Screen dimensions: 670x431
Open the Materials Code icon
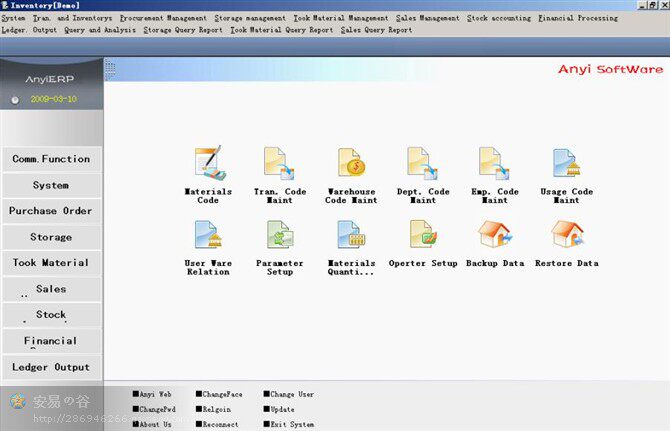(210, 163)
